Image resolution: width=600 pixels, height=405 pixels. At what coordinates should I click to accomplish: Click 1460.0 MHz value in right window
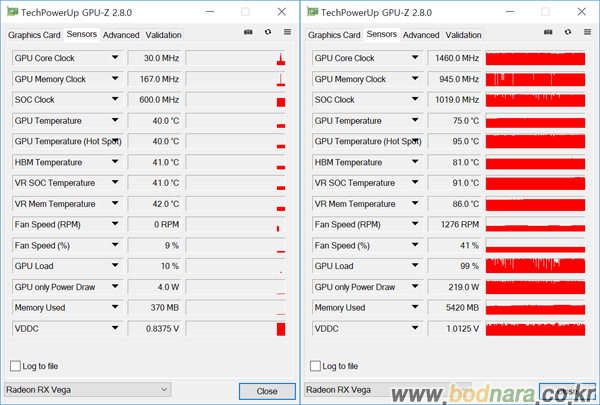[x=454, y=58]
